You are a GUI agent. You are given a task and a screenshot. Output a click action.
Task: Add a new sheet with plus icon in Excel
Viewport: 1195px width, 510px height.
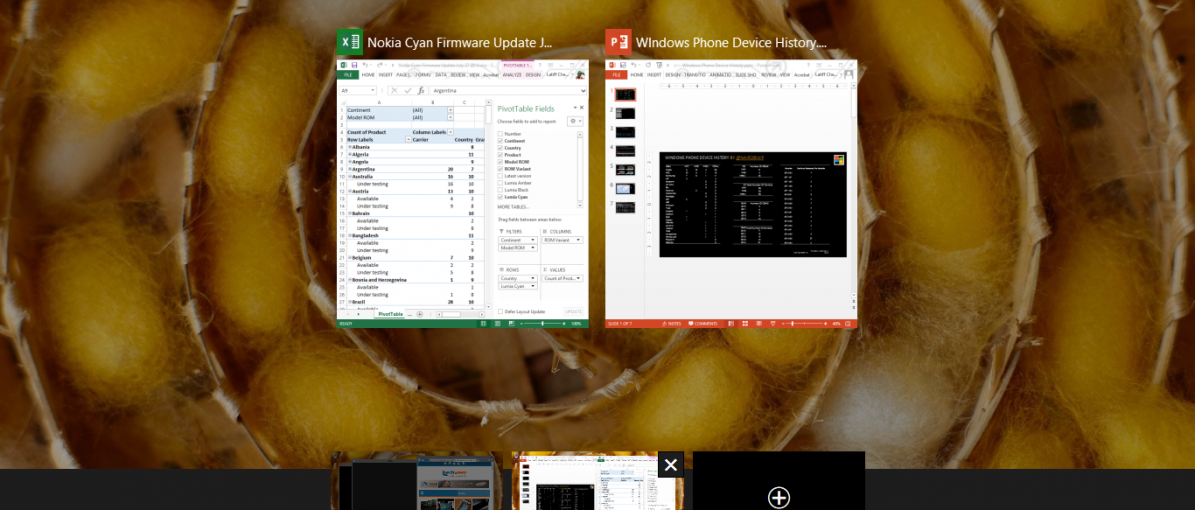click(420, 314)
